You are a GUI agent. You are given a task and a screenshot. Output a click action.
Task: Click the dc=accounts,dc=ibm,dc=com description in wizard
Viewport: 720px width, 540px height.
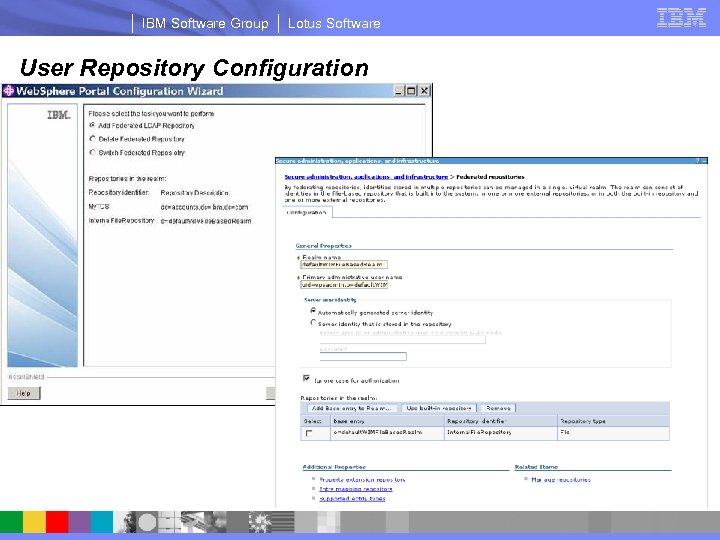(x=204, y=207)
